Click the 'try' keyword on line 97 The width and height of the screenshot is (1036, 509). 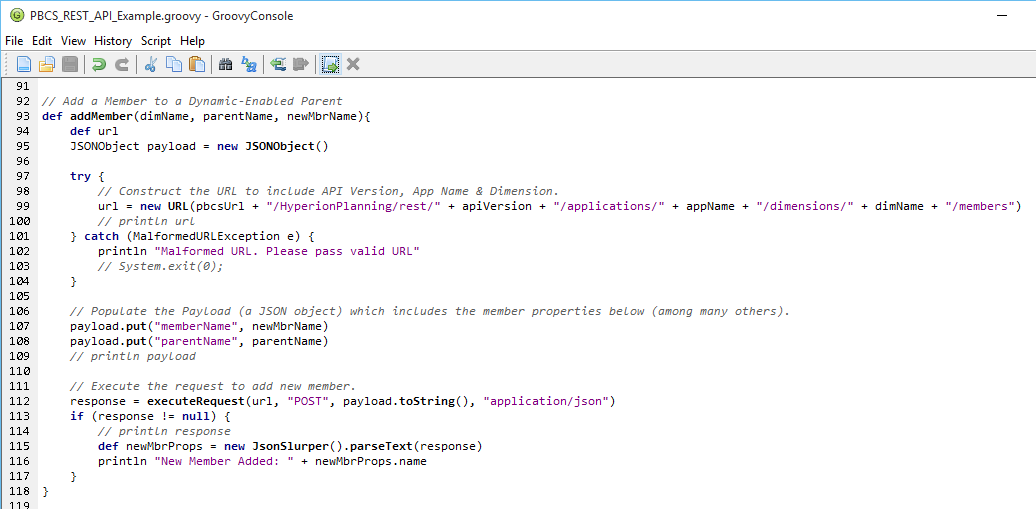pyautogui.click(x=81, y=176)
